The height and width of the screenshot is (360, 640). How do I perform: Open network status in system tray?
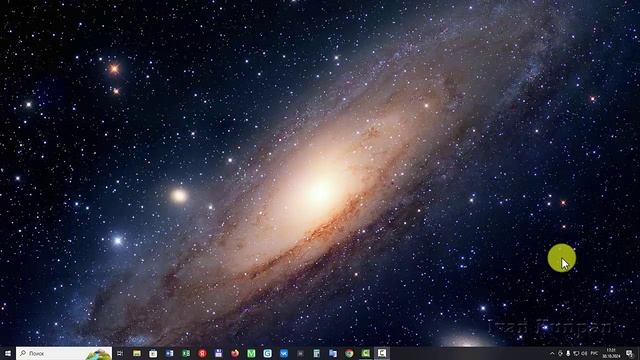click(576, 353)
